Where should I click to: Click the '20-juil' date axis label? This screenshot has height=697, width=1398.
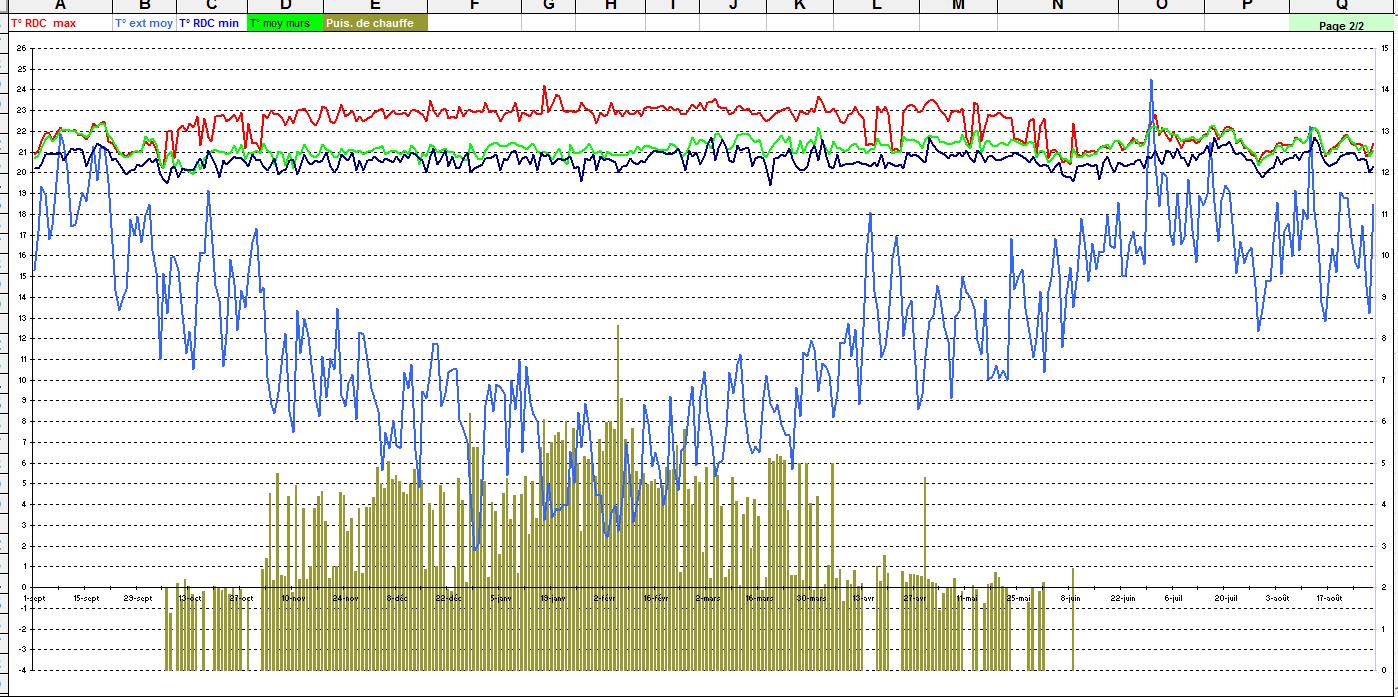click(x=1226, y=598)
